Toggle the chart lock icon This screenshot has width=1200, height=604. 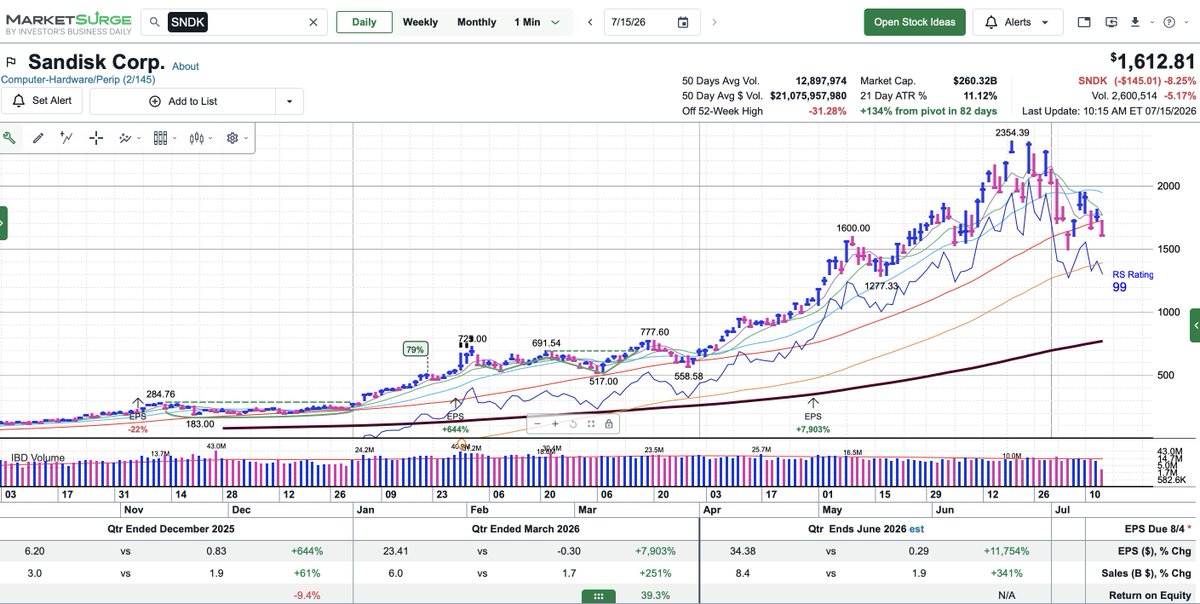click(608, 424)
